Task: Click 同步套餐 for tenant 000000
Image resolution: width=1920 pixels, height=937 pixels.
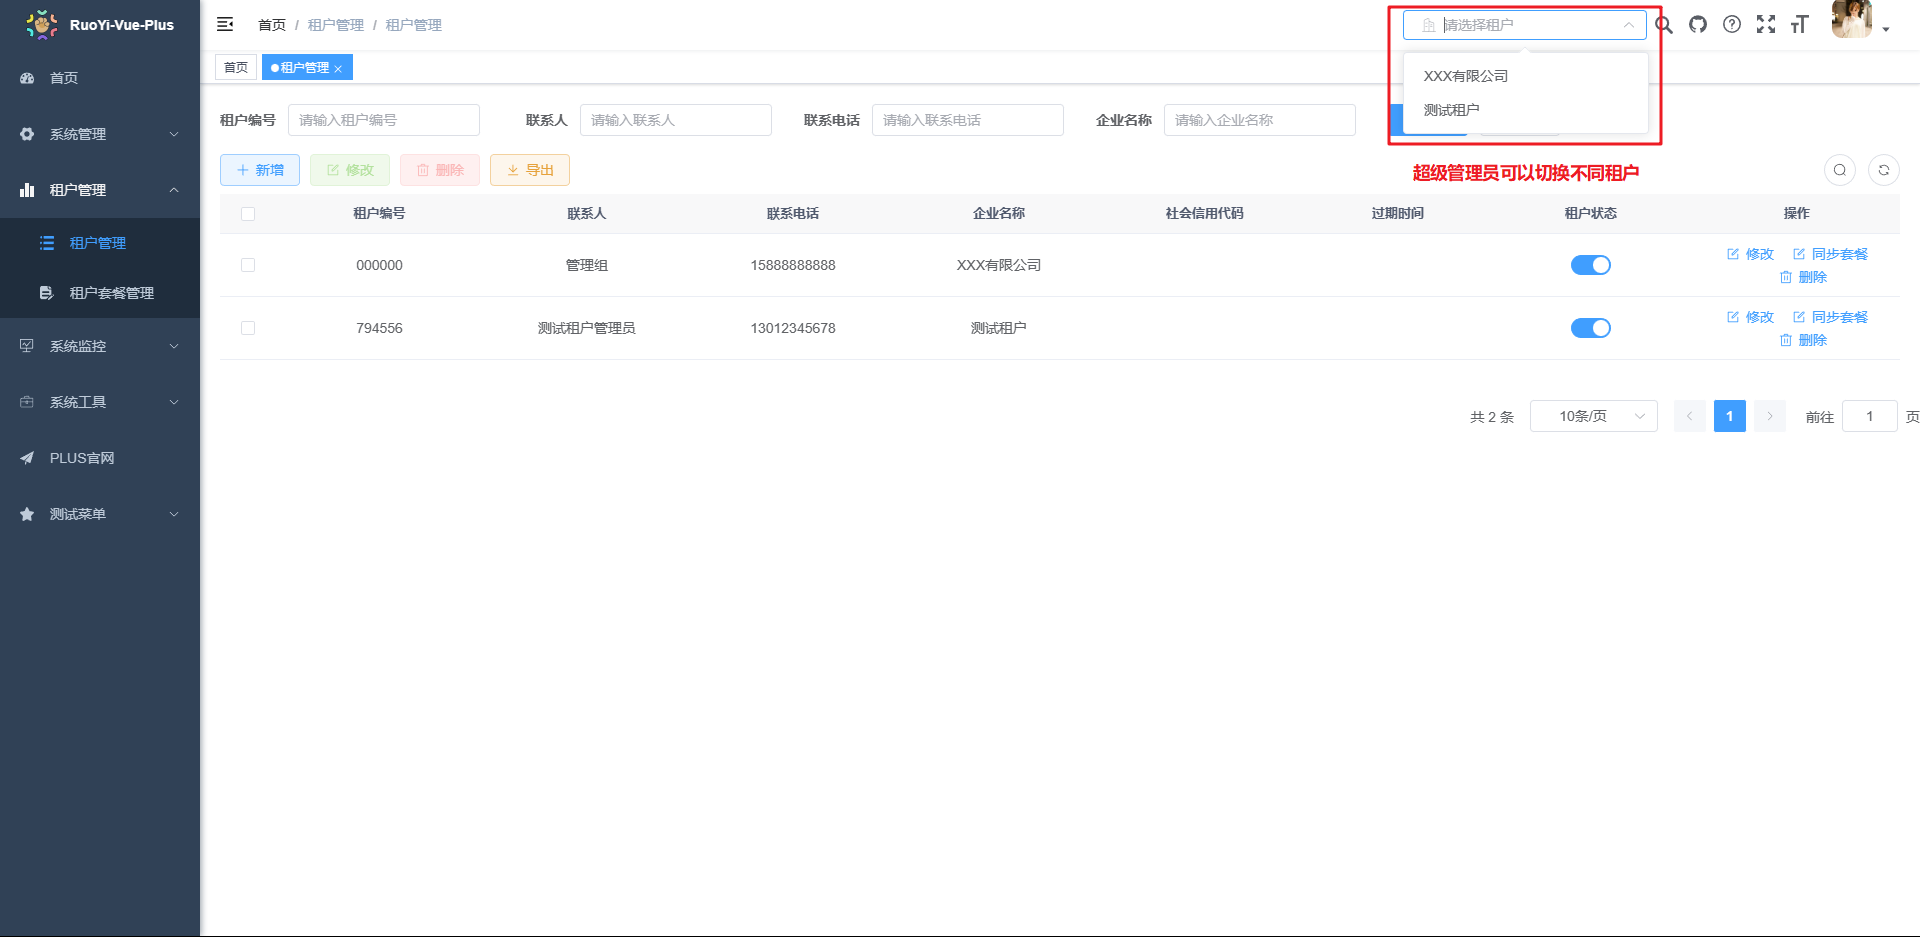Action: [1830, 254]
